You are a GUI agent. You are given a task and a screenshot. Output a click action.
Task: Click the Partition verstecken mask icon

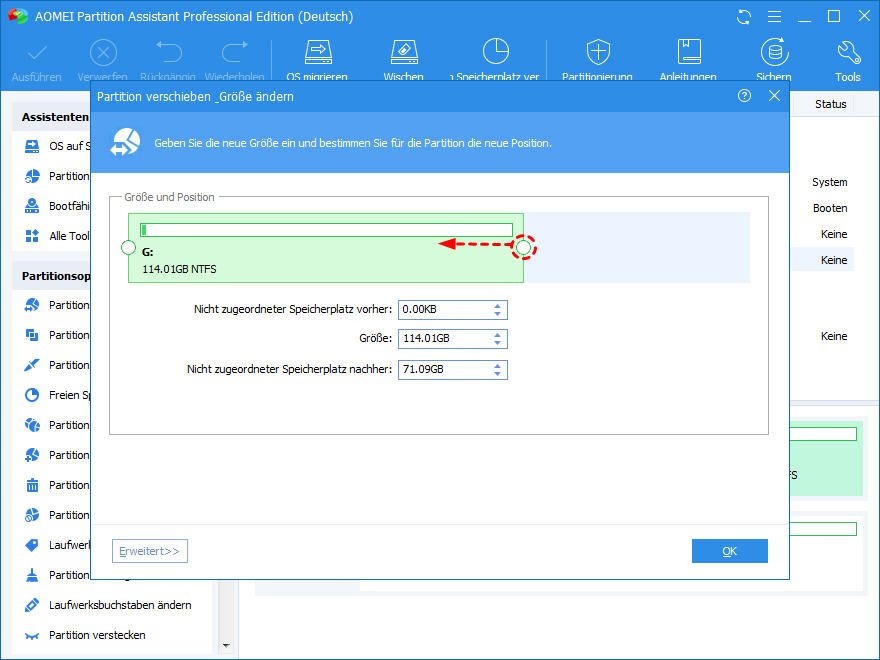(x=32, y=636)
